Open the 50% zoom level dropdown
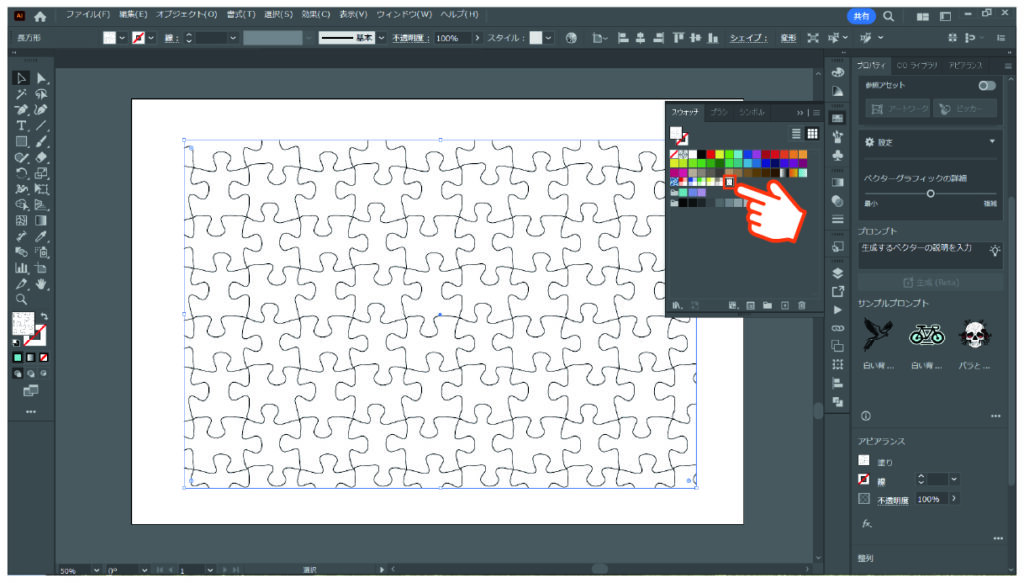Screen dimensions: 1024x583 96,570
